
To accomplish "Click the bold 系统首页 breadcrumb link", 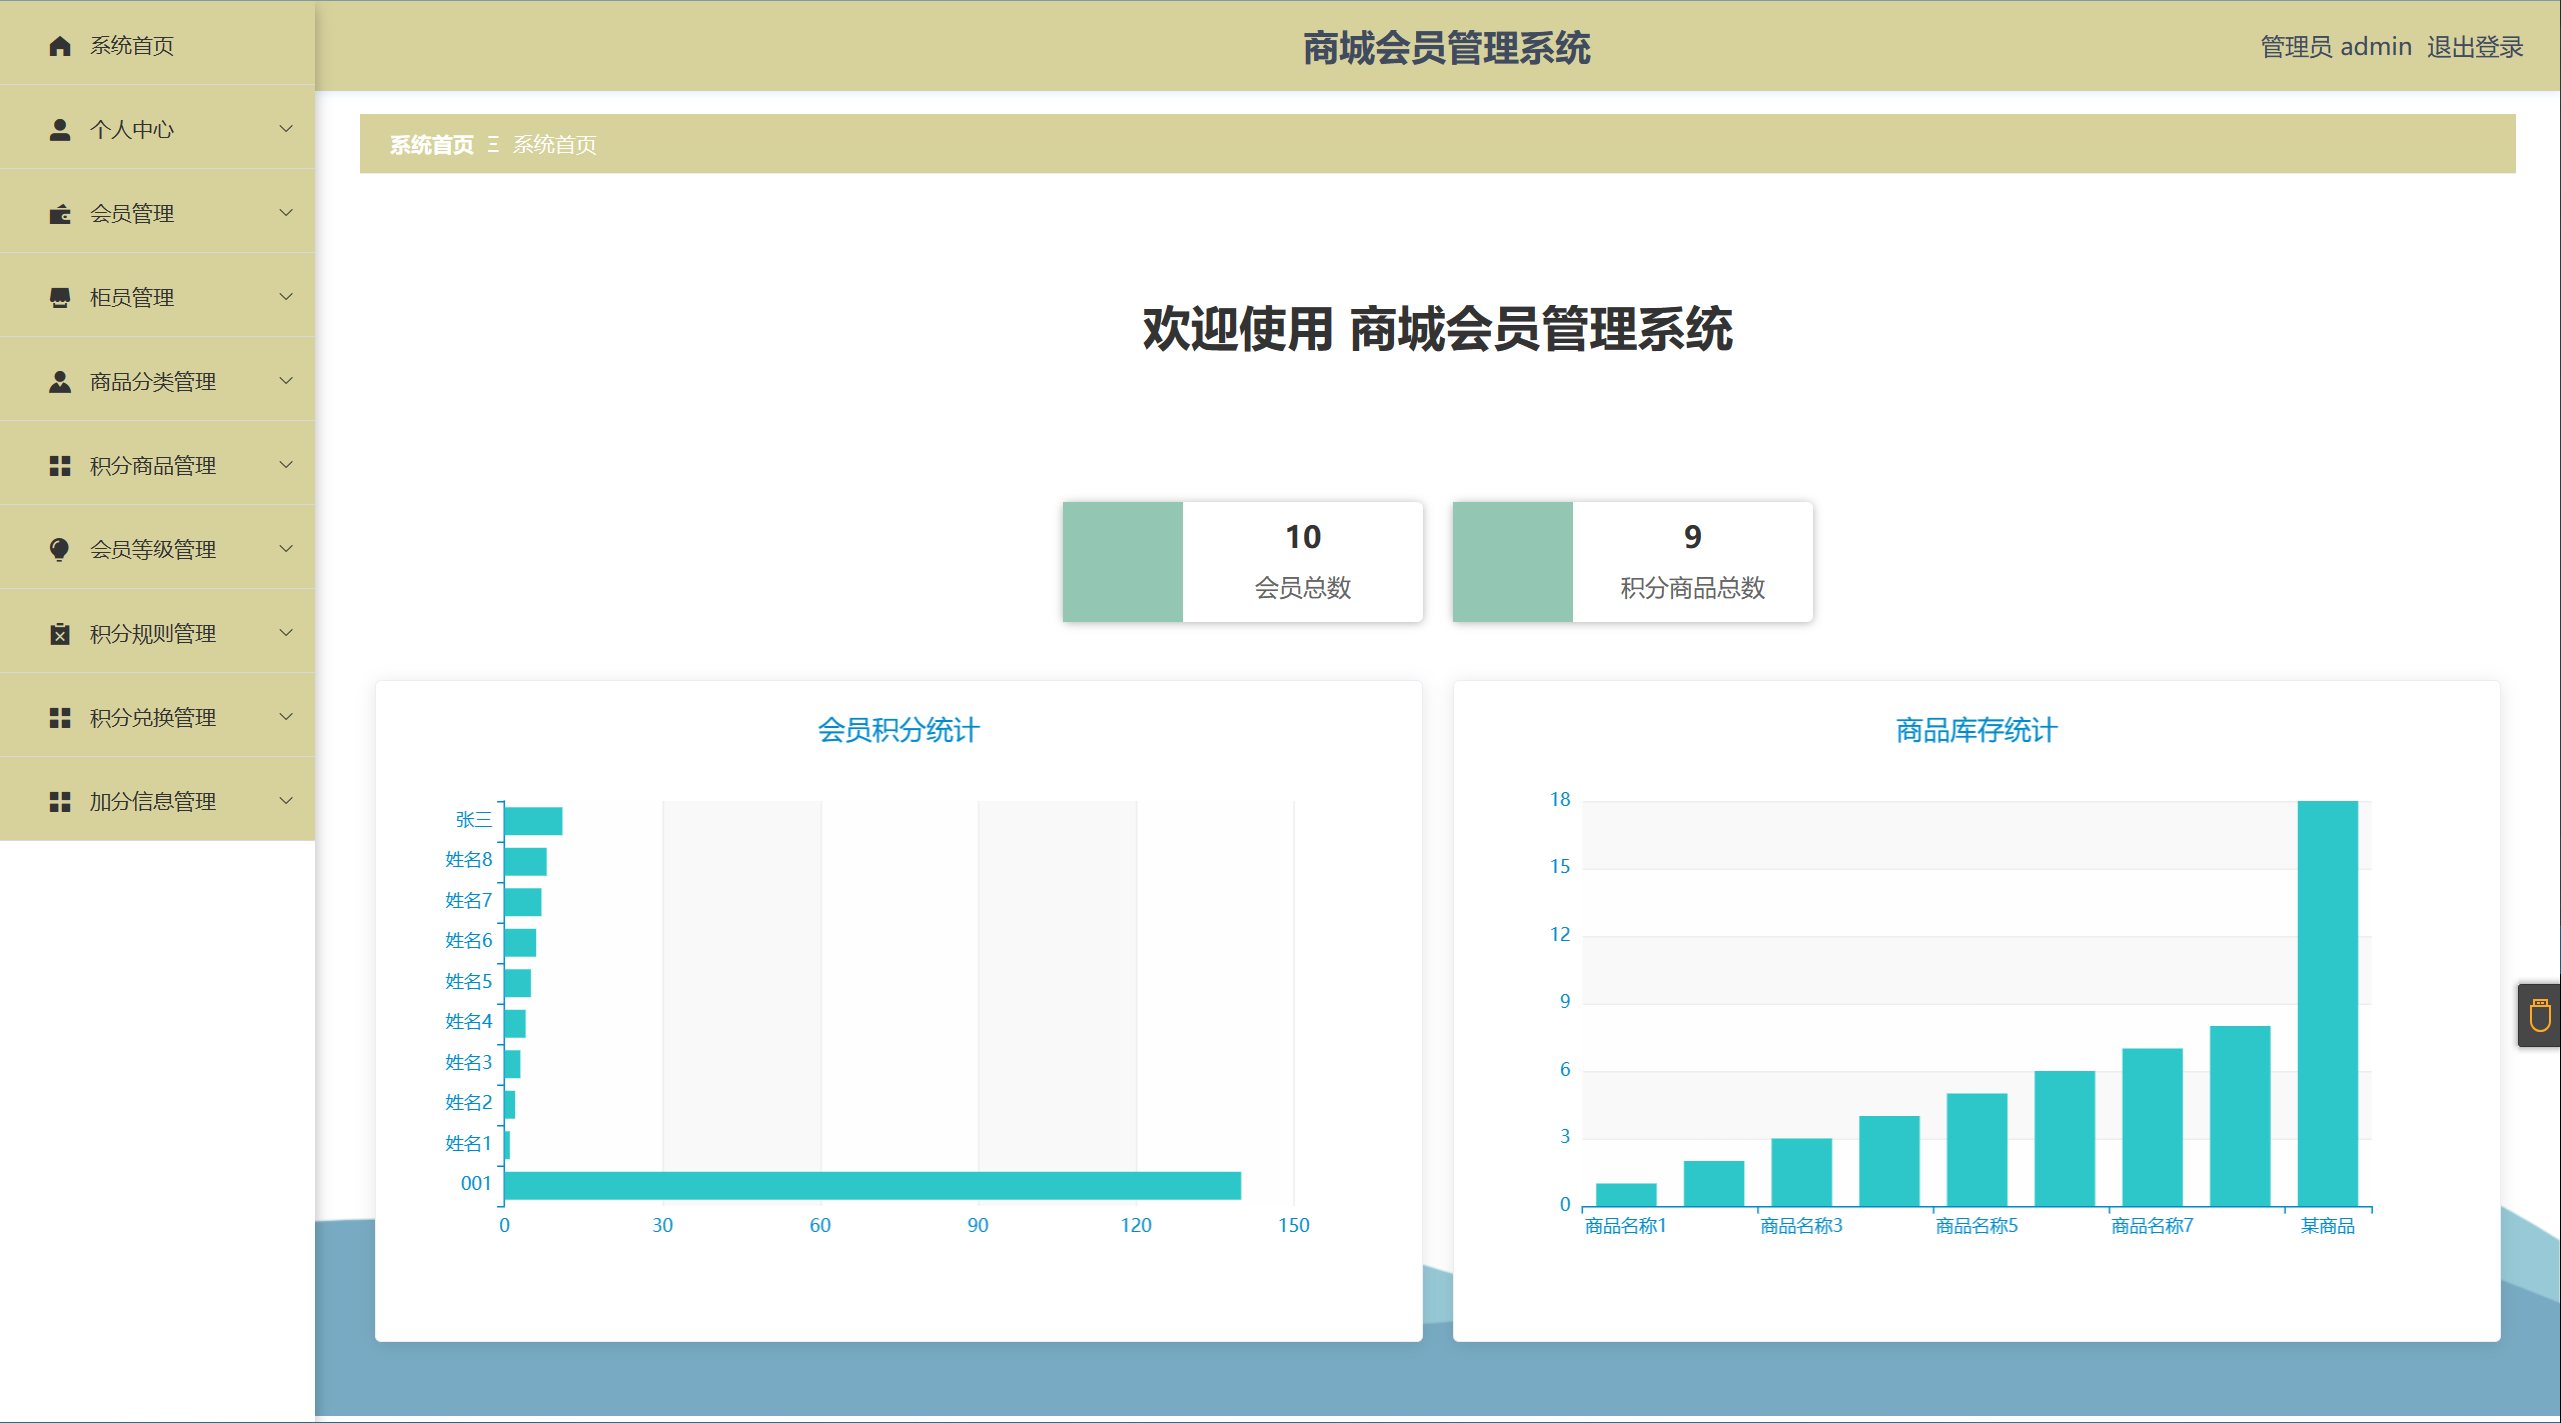I will click(x=431, y=145).
